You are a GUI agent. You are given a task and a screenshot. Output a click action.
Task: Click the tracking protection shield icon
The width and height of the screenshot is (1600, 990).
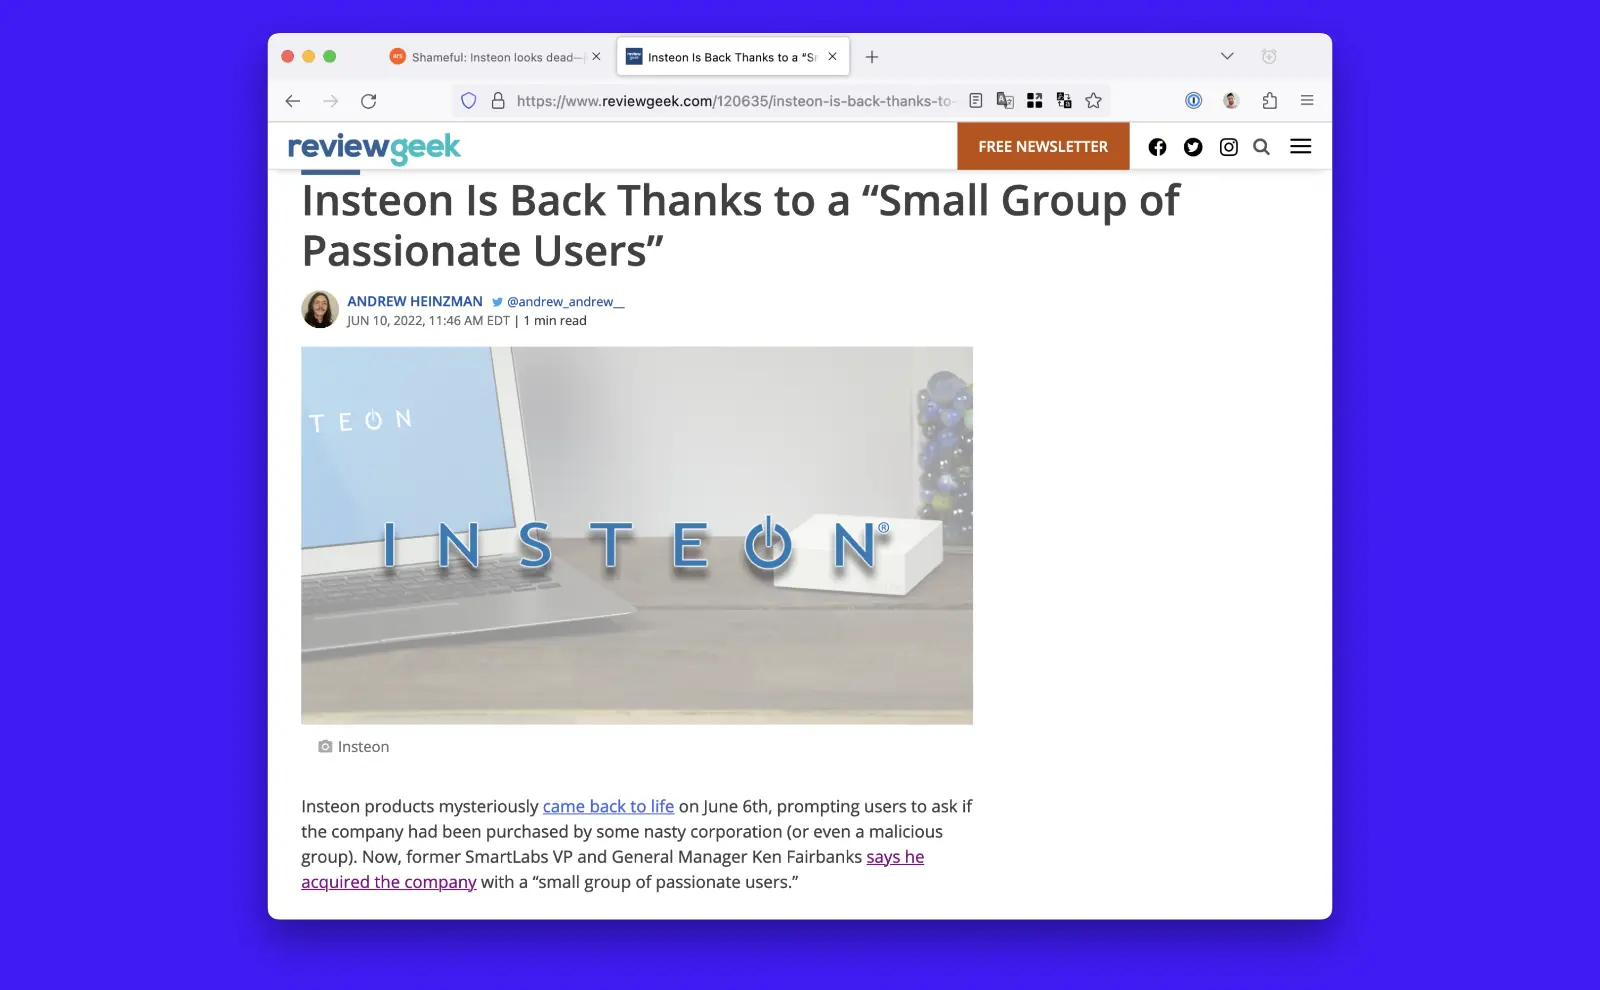[467, 100]
